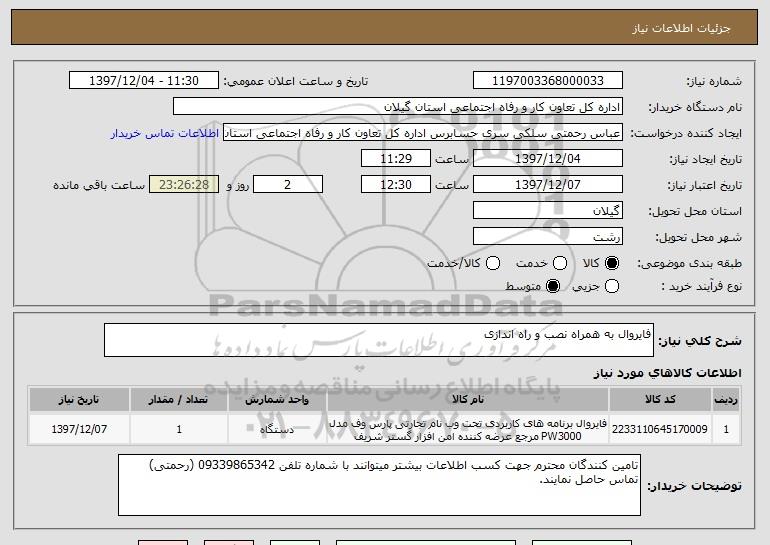Click the creation date field 1397/12/04
The image size is (770, 545).
click(x=548, y=159)
